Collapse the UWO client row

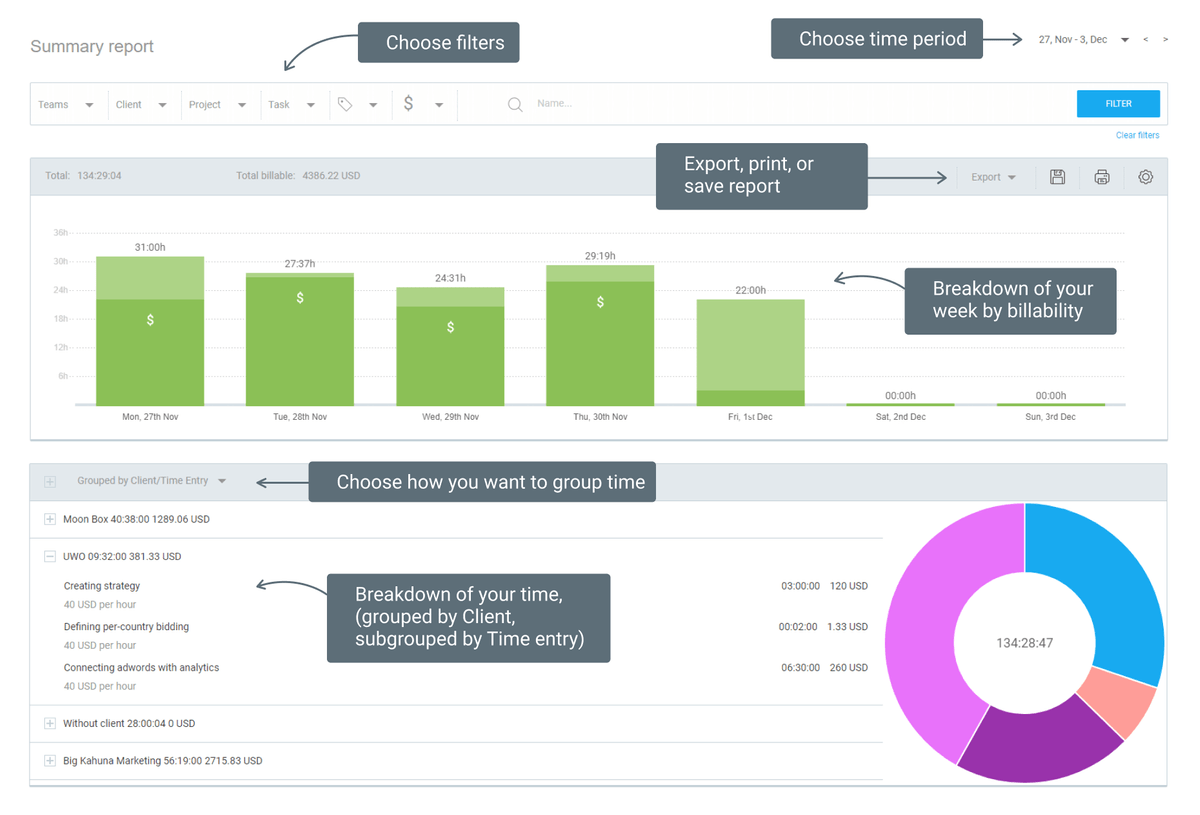pyautogui.click(x=50, y=556)
